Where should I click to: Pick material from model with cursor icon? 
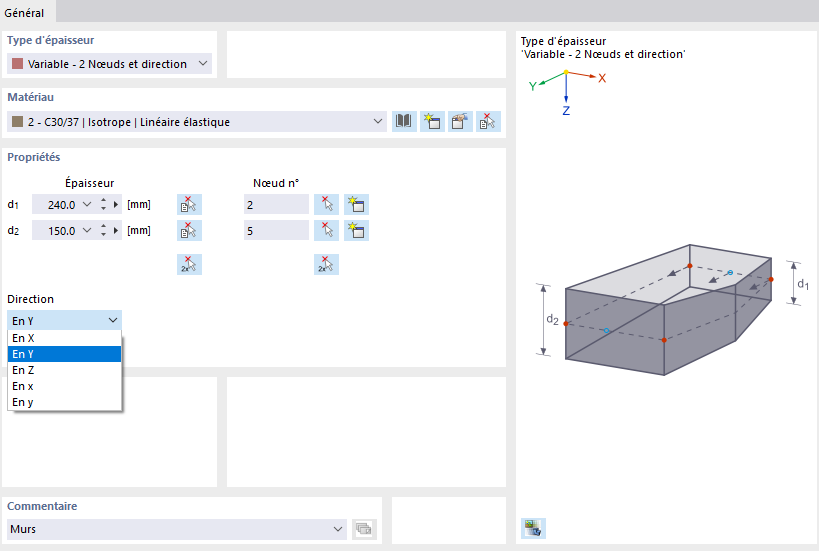(488, 122)
